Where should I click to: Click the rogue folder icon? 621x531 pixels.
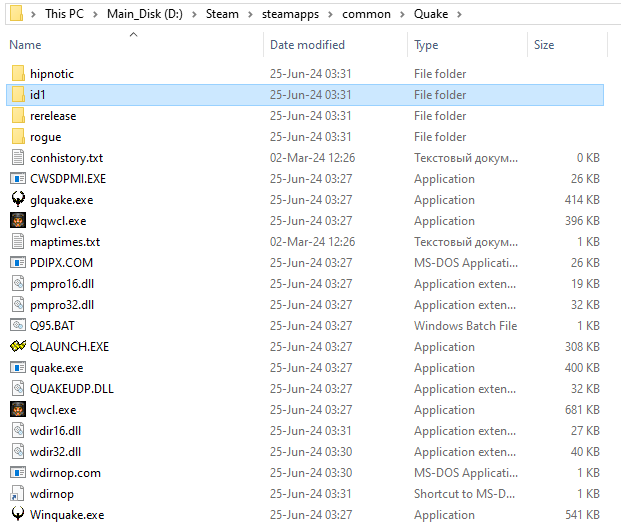tap(18, 137)
